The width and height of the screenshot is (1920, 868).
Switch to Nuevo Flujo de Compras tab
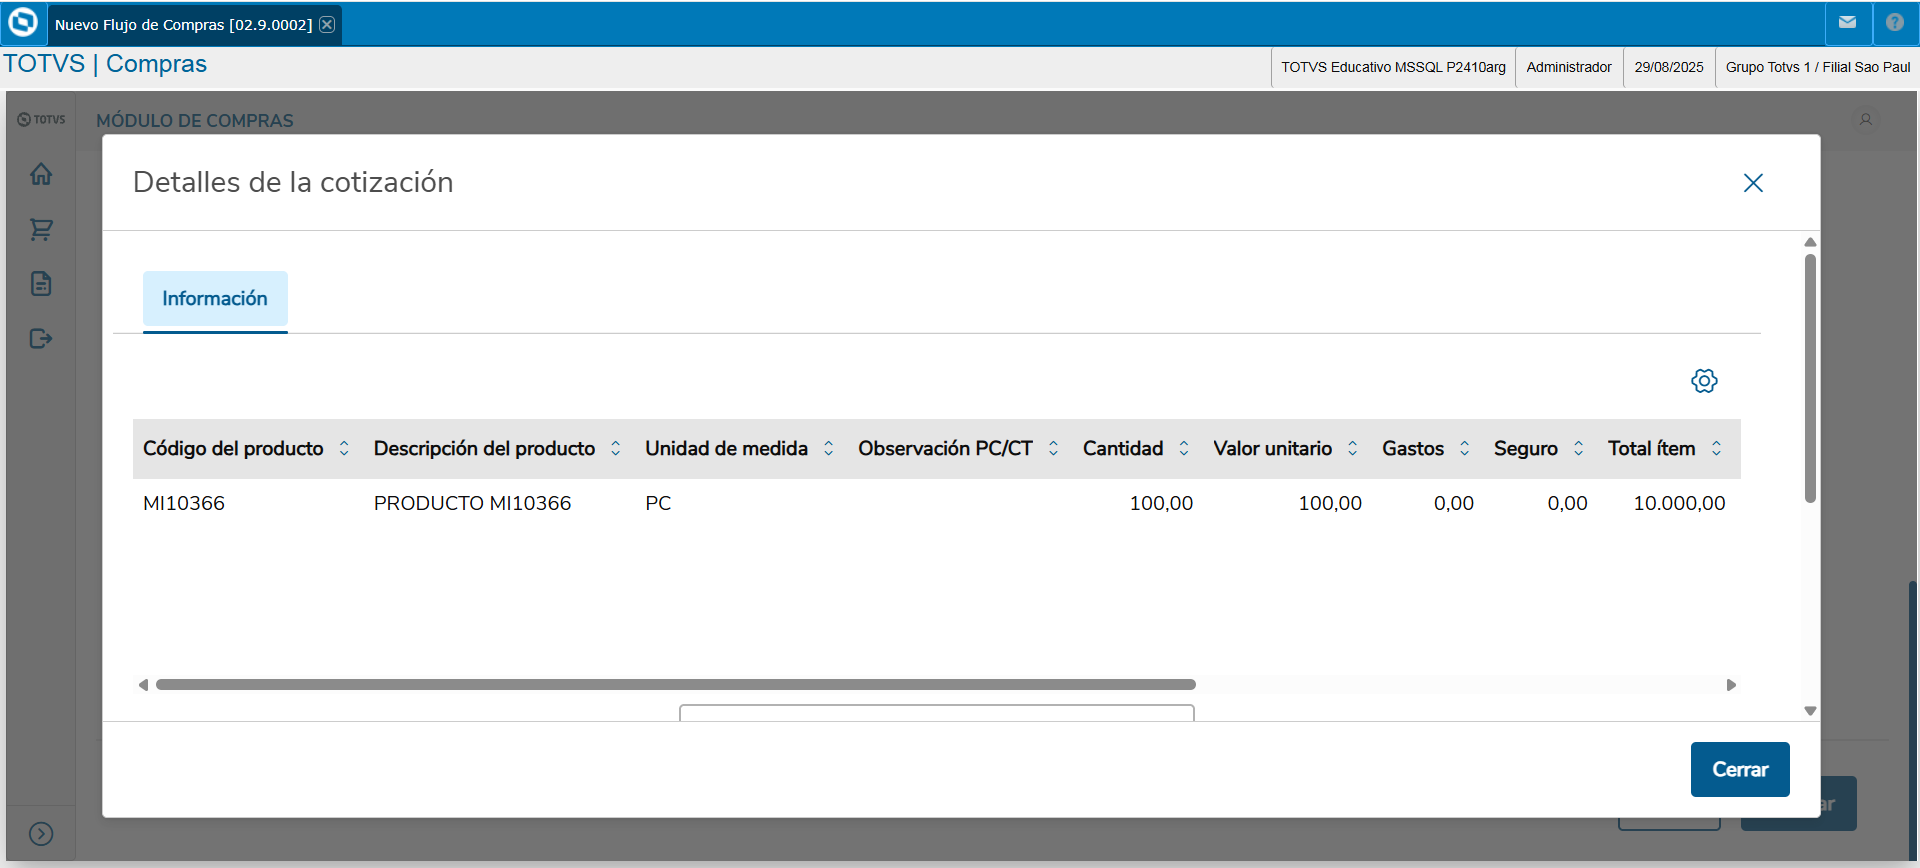click(183, 24)
